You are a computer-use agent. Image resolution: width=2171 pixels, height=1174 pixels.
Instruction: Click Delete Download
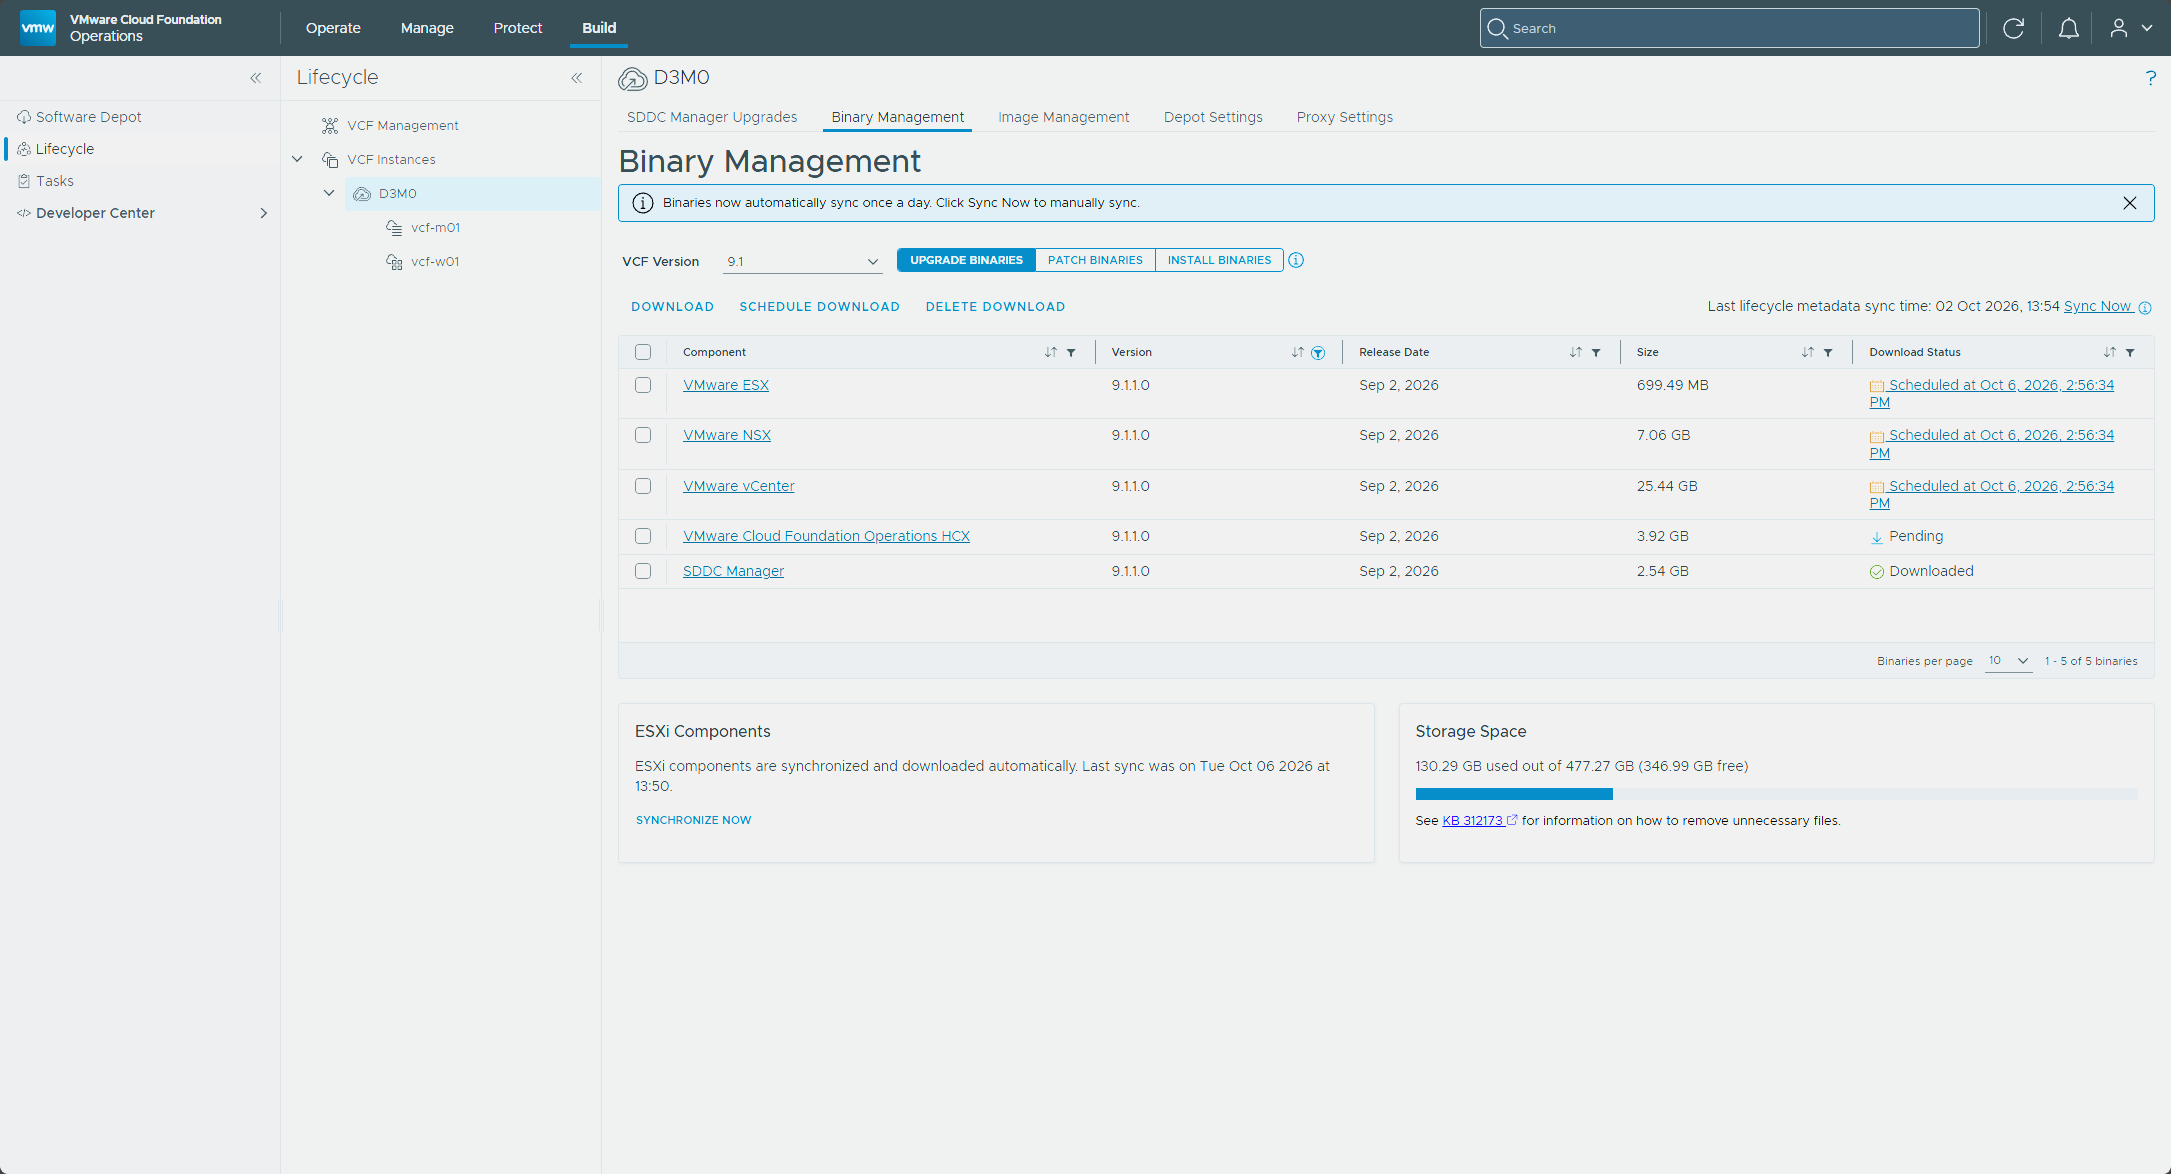995,307
